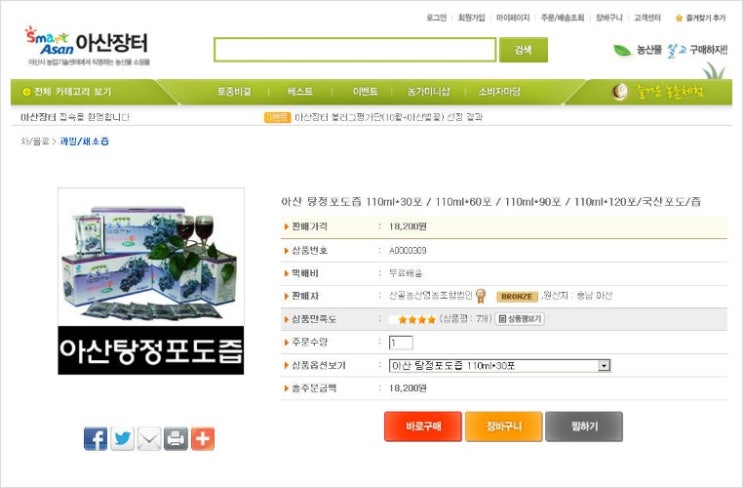Open 주문/배송조회 order tracking link
Viewport: 743px width, 488px height.
point(562,18)
